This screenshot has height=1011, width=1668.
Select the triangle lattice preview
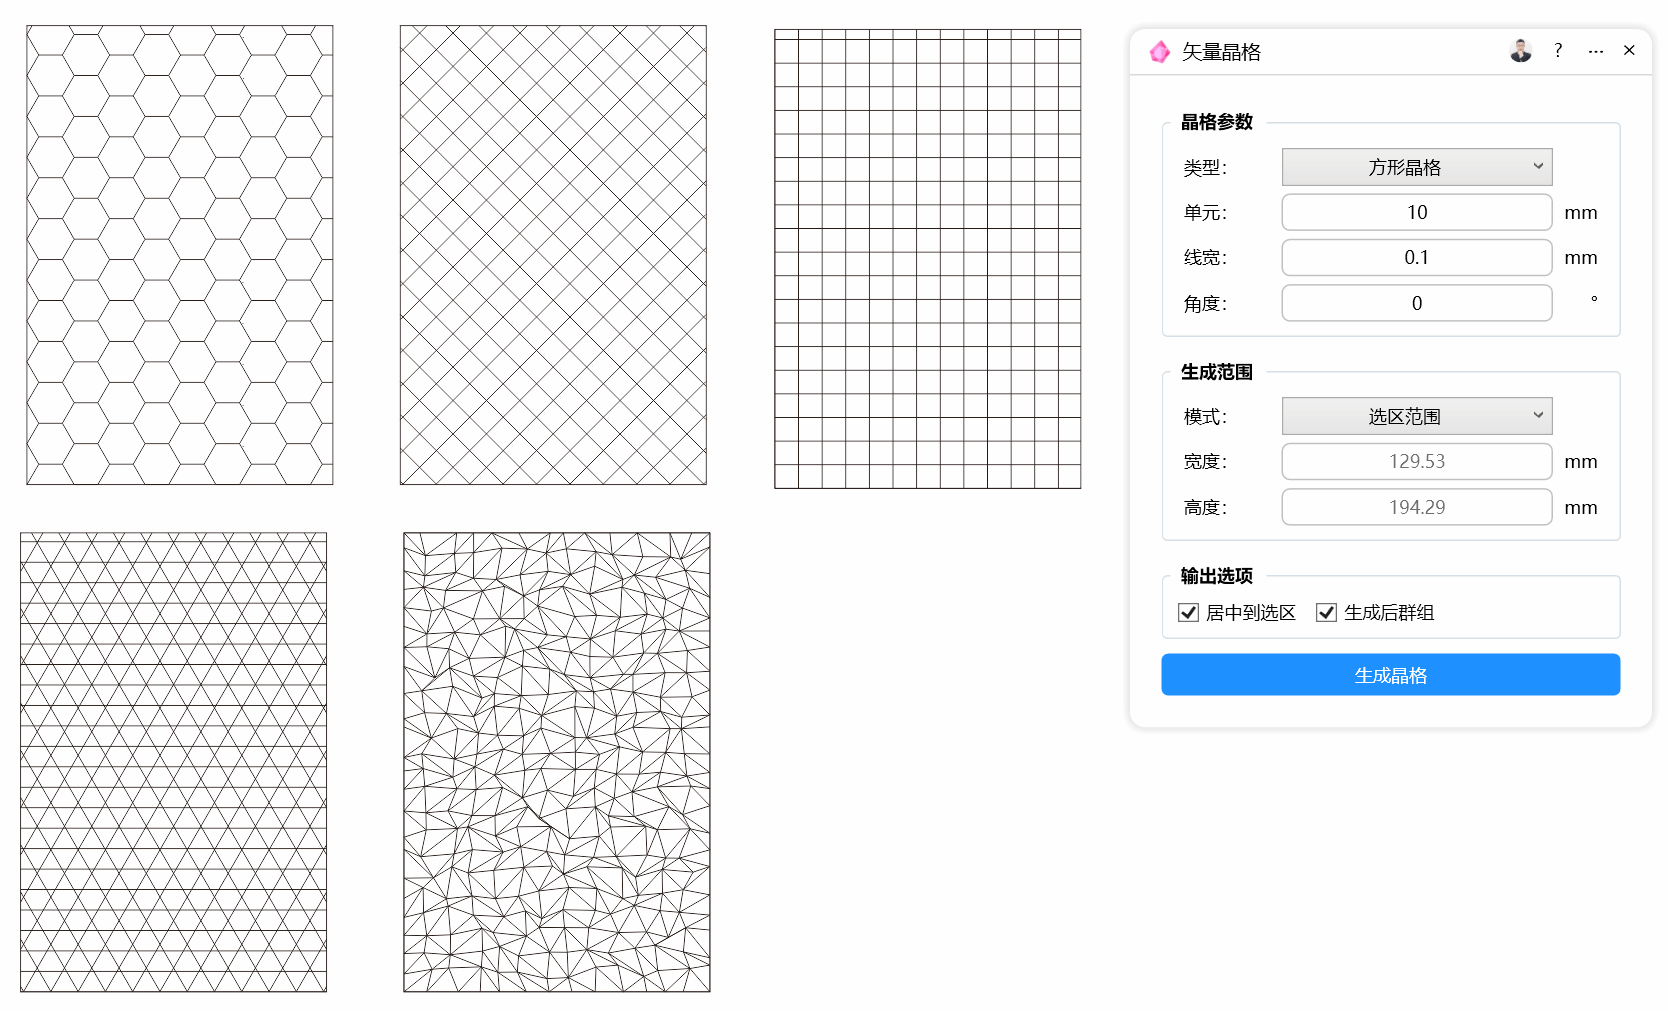tap(174, 762)
